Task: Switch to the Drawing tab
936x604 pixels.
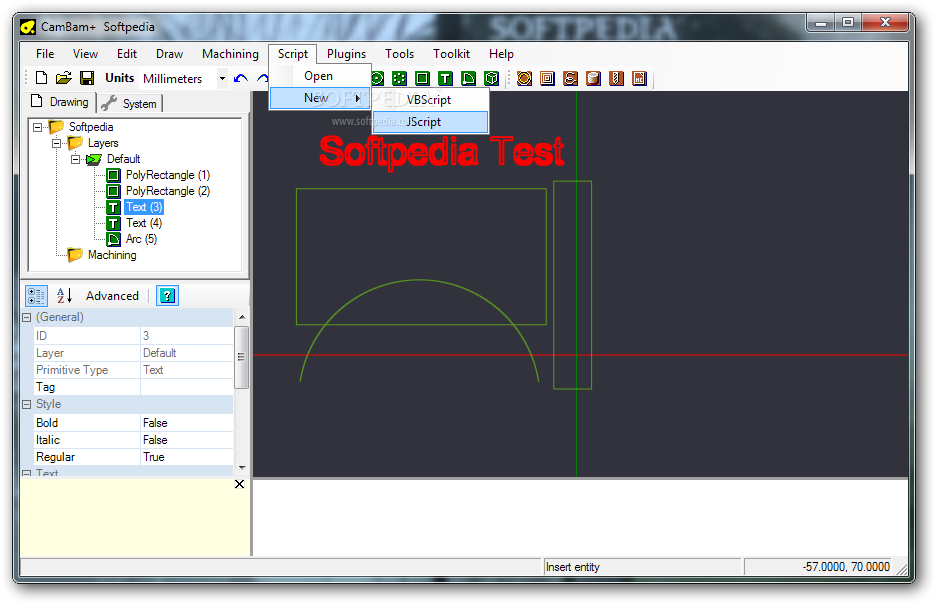Action: click(x=60, y=102)
